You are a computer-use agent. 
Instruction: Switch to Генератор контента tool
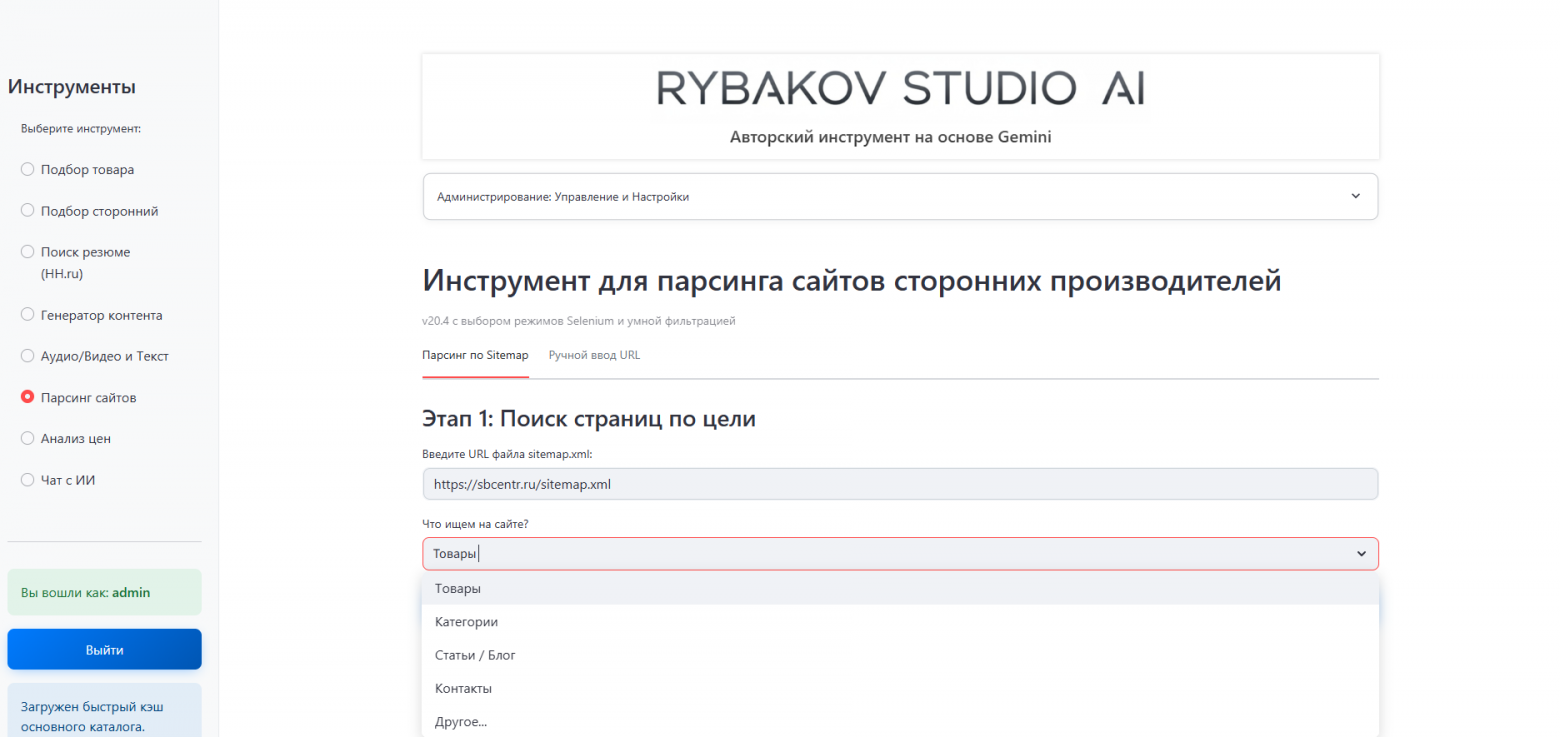click(x=28, y=315)
